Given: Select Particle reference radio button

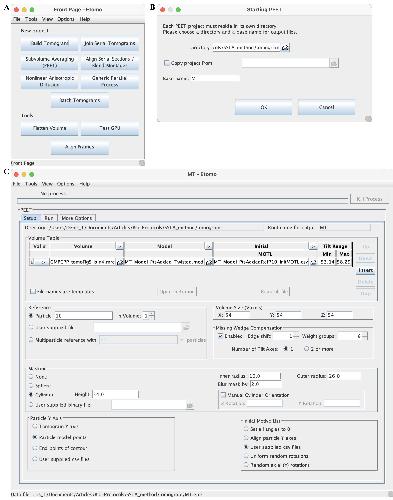Looking at the screenshot, I should pos(32,315).
